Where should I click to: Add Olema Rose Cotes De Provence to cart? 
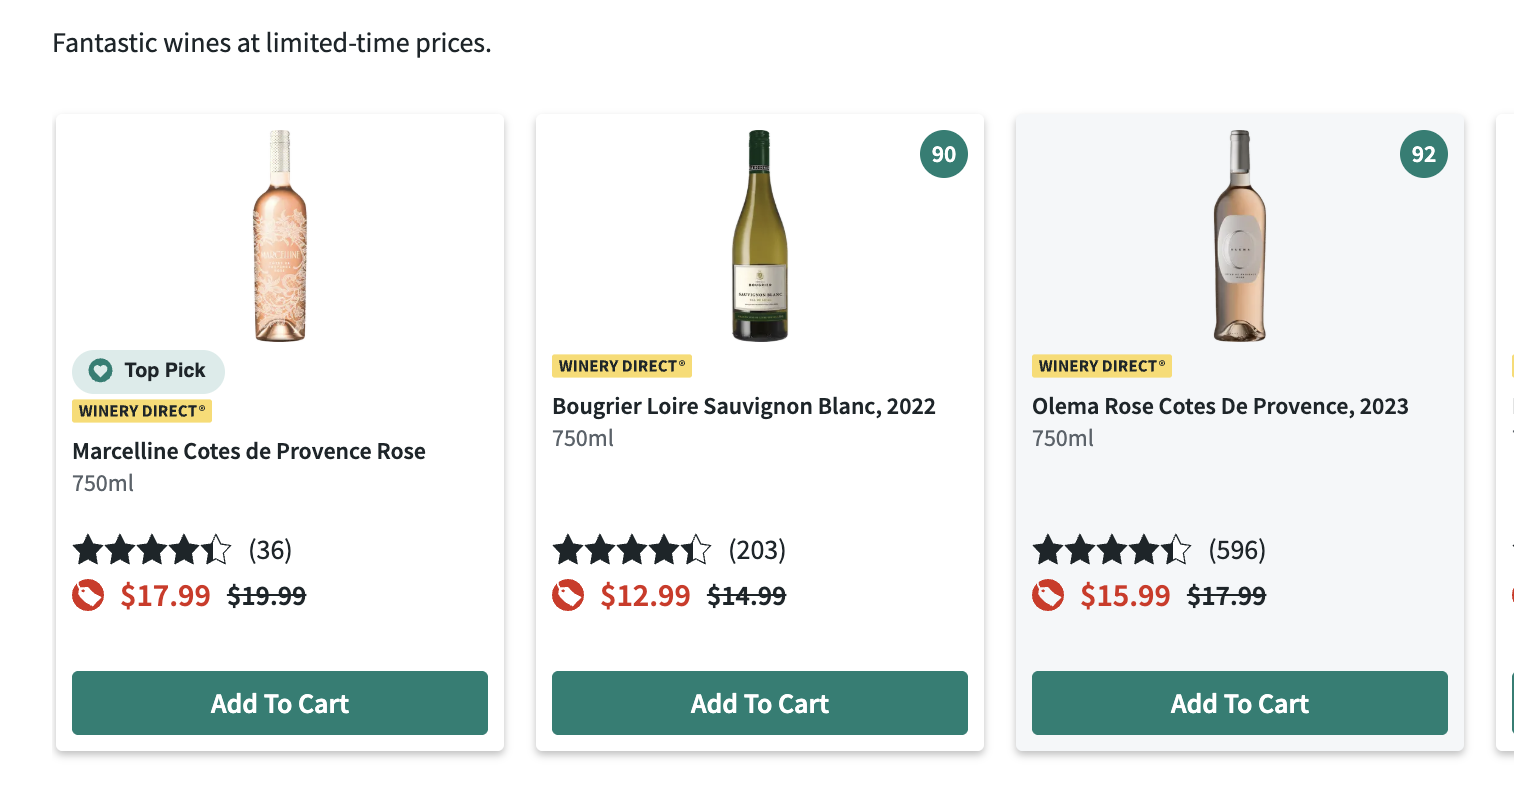pos(1239,703)
